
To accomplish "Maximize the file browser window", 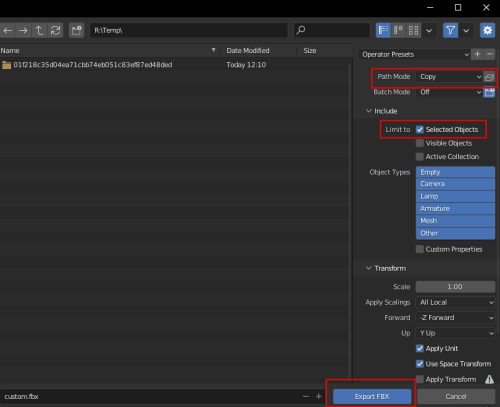I will pyautogui.click(x=458, y=7).
